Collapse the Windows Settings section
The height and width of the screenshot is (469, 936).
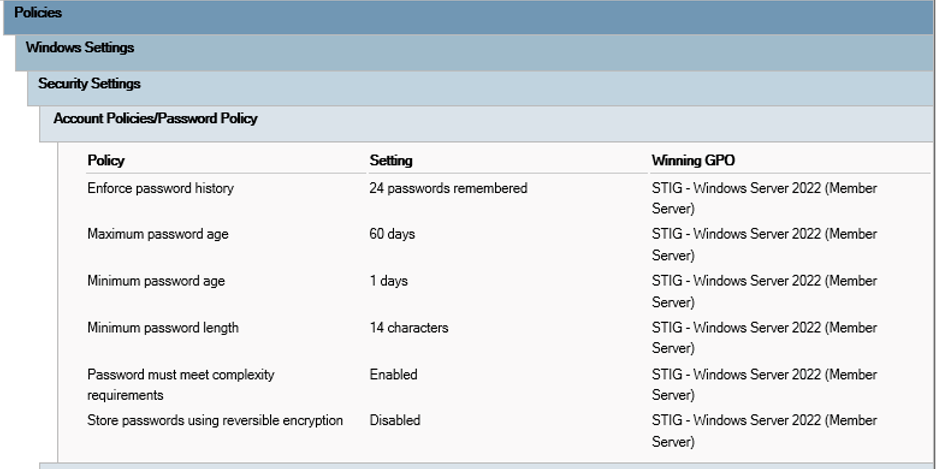(475, 53)
